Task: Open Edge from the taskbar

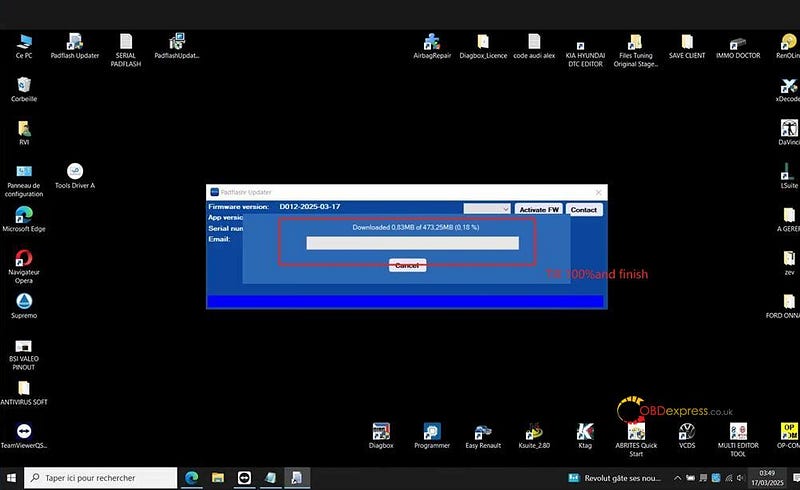Action: [192, 478]
